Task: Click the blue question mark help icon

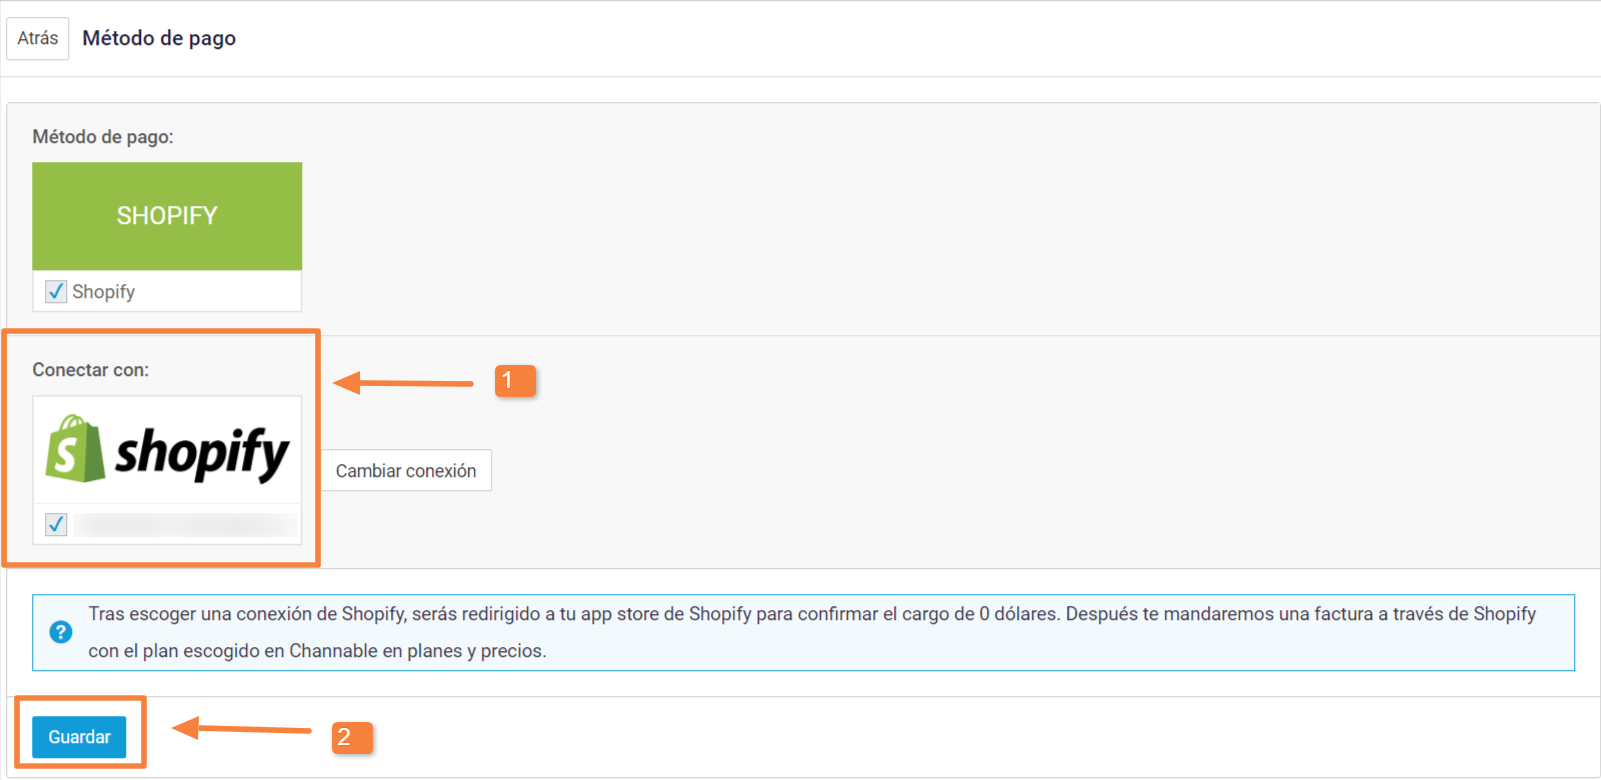Action: [x=60, y=632]
